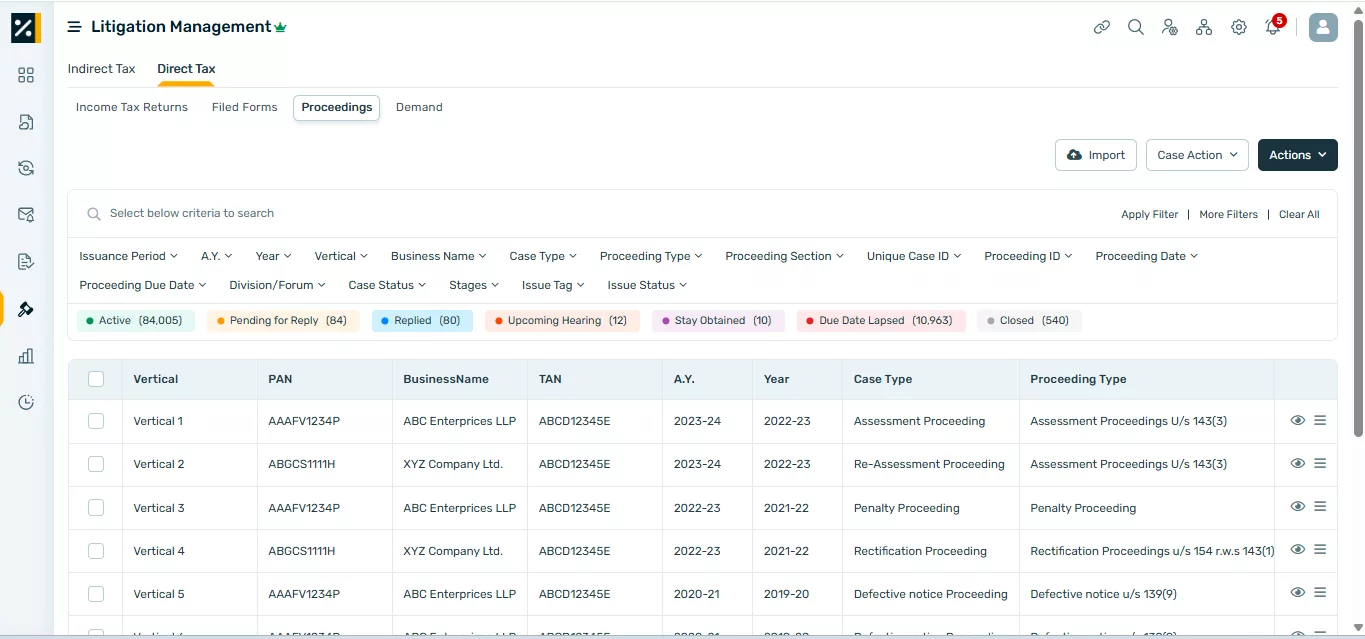Click the Clear All link
Screen dimensions: 1365x639
coord(1298,214)
